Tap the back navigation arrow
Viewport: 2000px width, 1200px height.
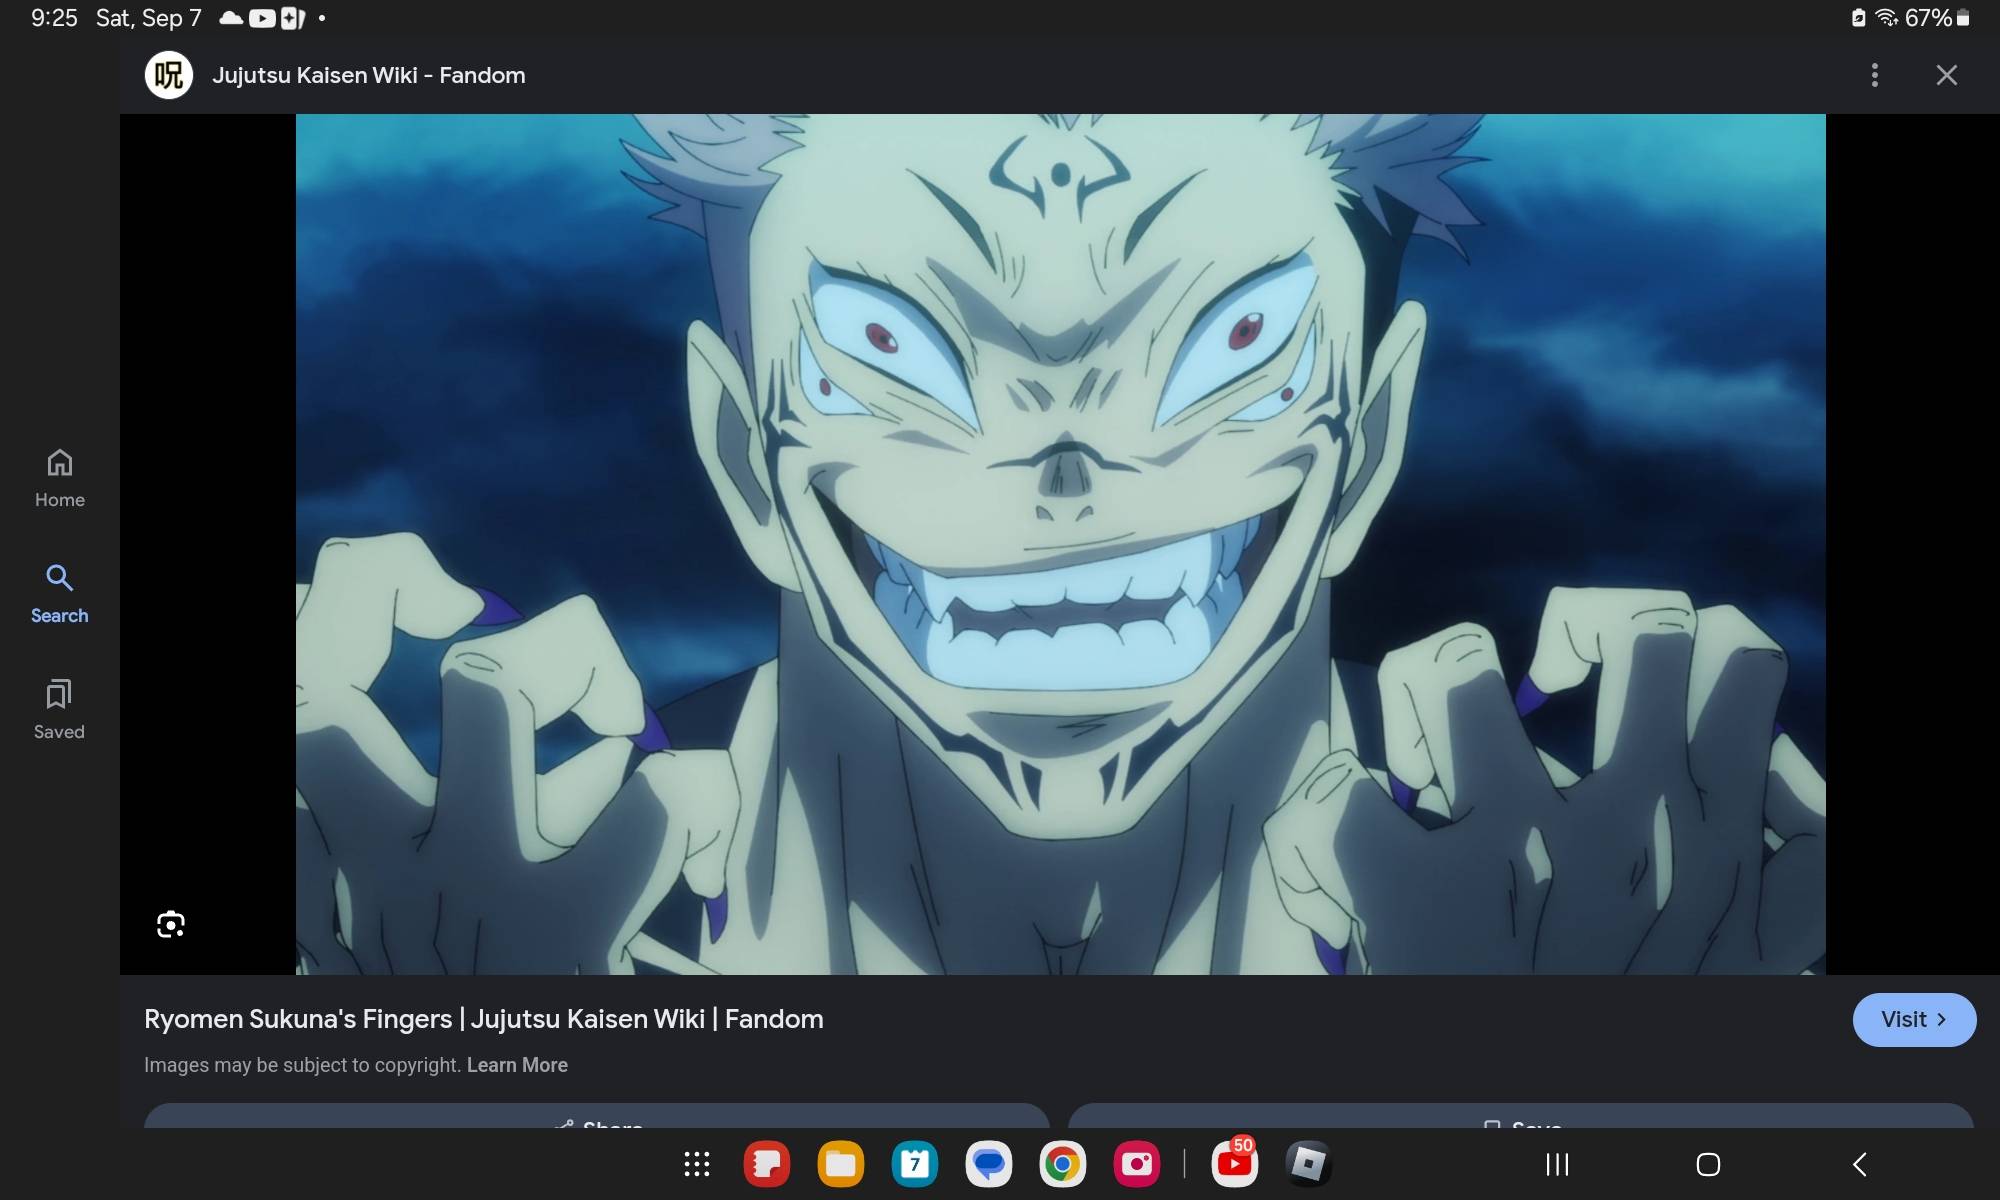click(1860, 1164)
